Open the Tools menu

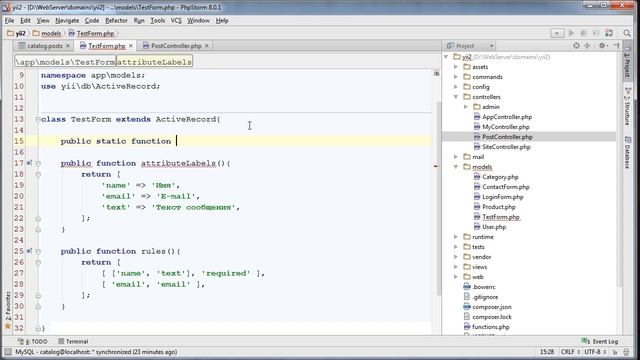[158, 20]
